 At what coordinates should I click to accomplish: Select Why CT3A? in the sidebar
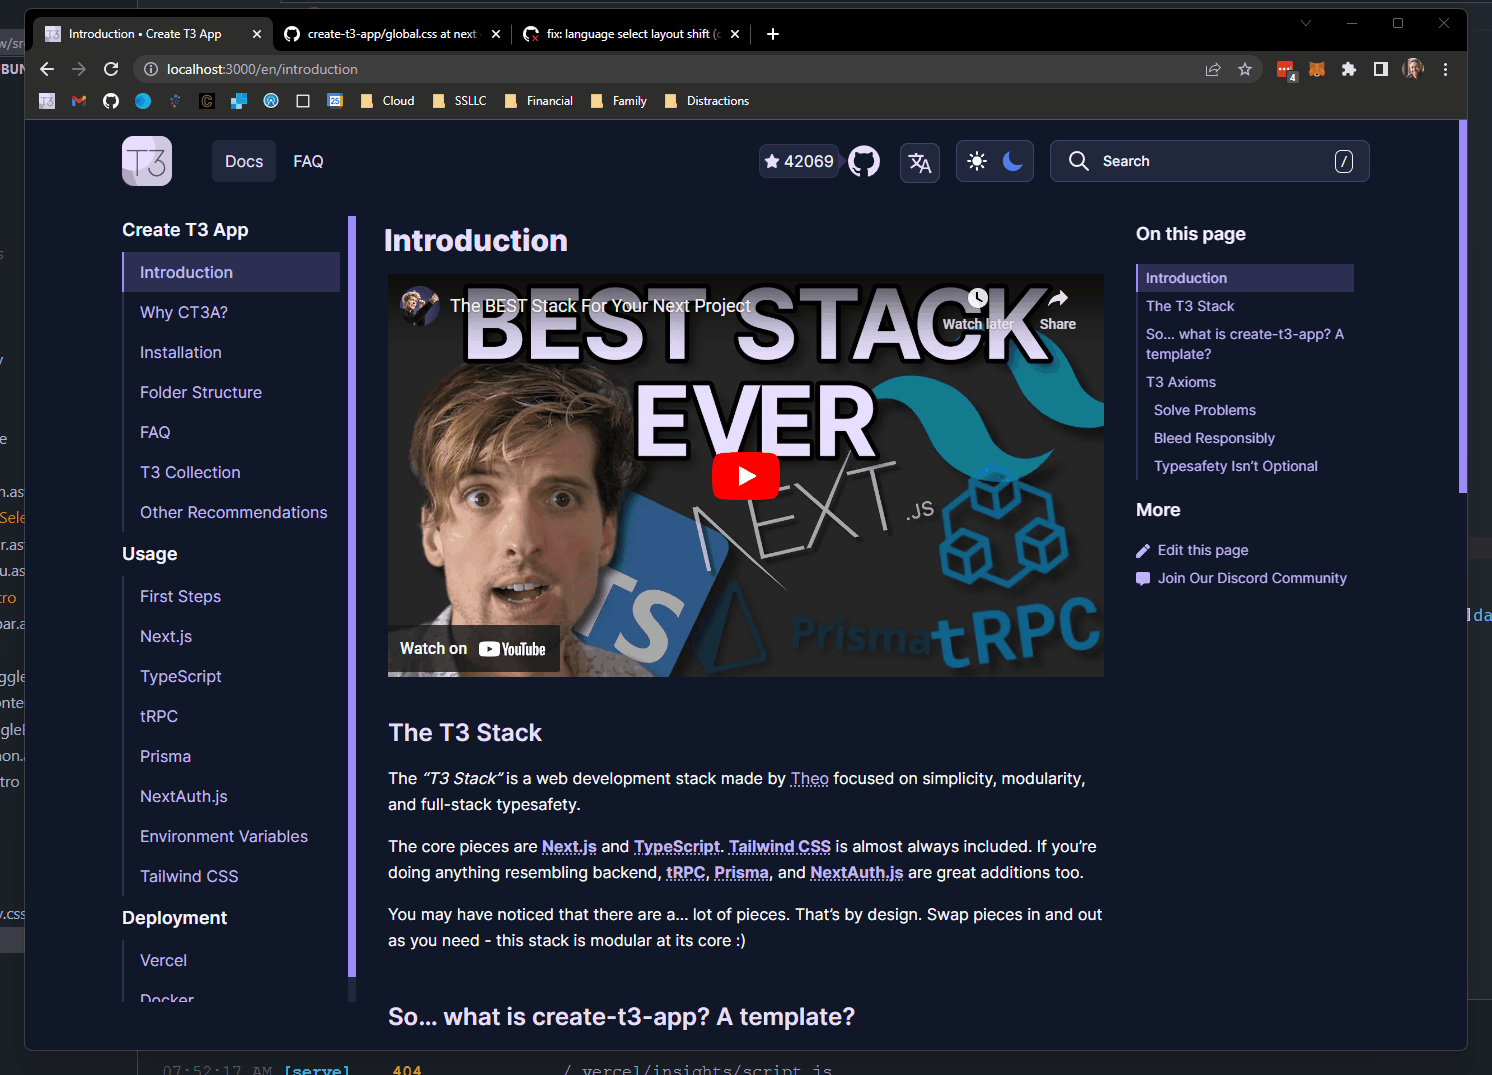pos(184,312)
